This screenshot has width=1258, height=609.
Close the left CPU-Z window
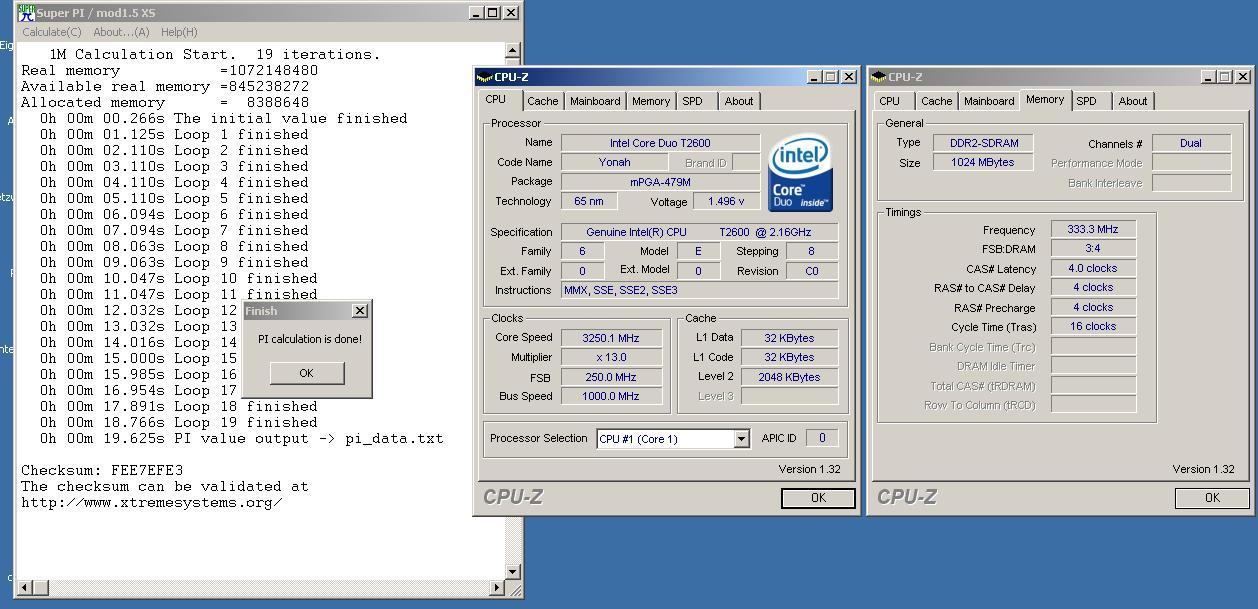849,77
